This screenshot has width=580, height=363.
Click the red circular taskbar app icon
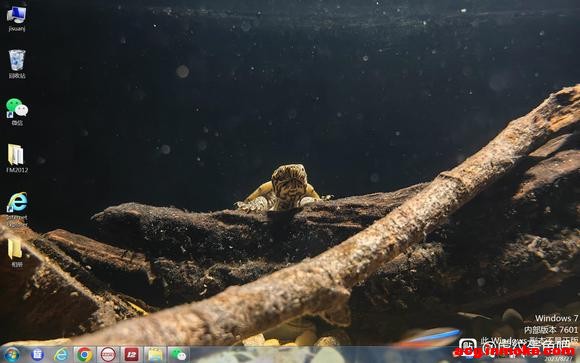click(x=108, y=355)
